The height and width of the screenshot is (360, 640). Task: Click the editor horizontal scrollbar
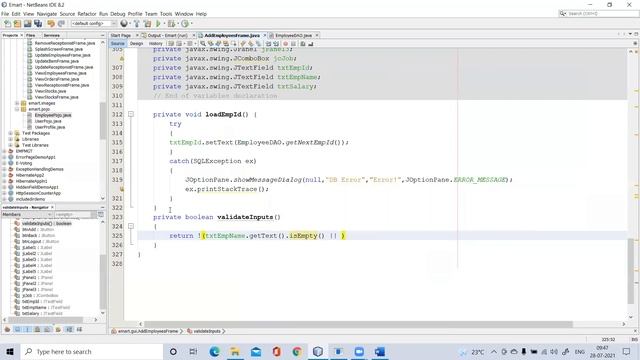pos(358,324)
